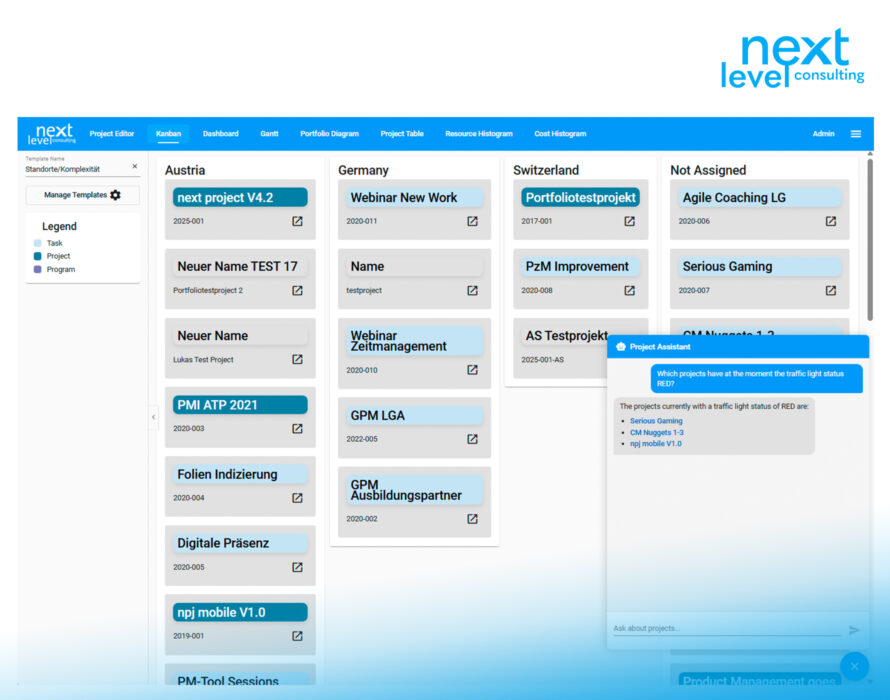Screen dimensions: 890x700
Task: Open the hamburger menu in top bar
Action: [855, 134]
